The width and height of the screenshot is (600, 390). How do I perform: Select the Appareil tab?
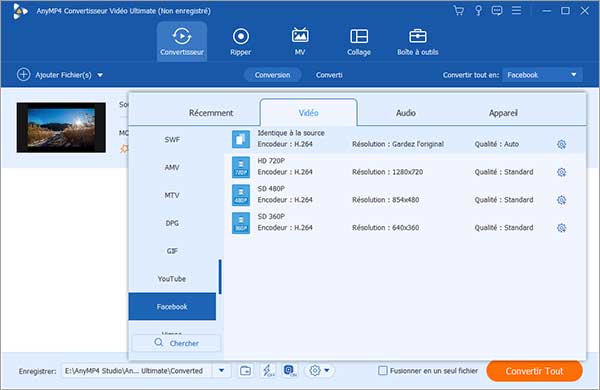click(503, 113)
